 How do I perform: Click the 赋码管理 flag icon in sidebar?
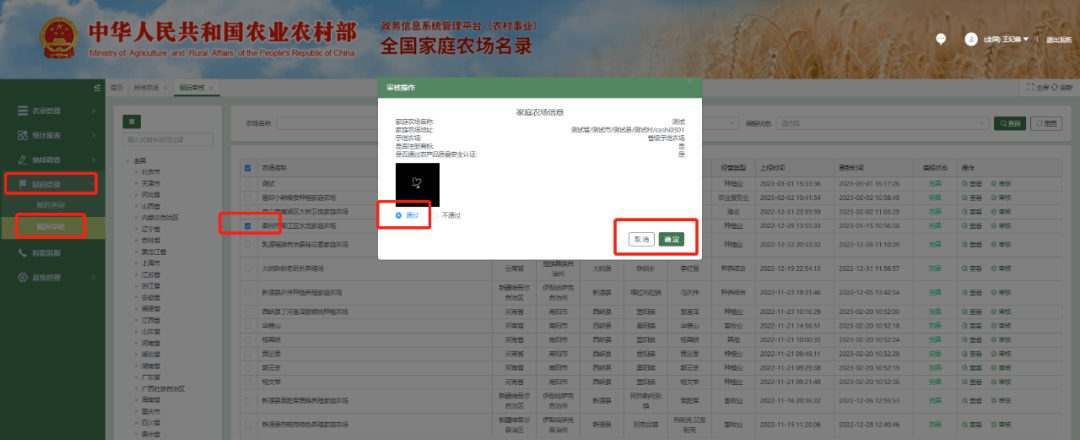23,184
